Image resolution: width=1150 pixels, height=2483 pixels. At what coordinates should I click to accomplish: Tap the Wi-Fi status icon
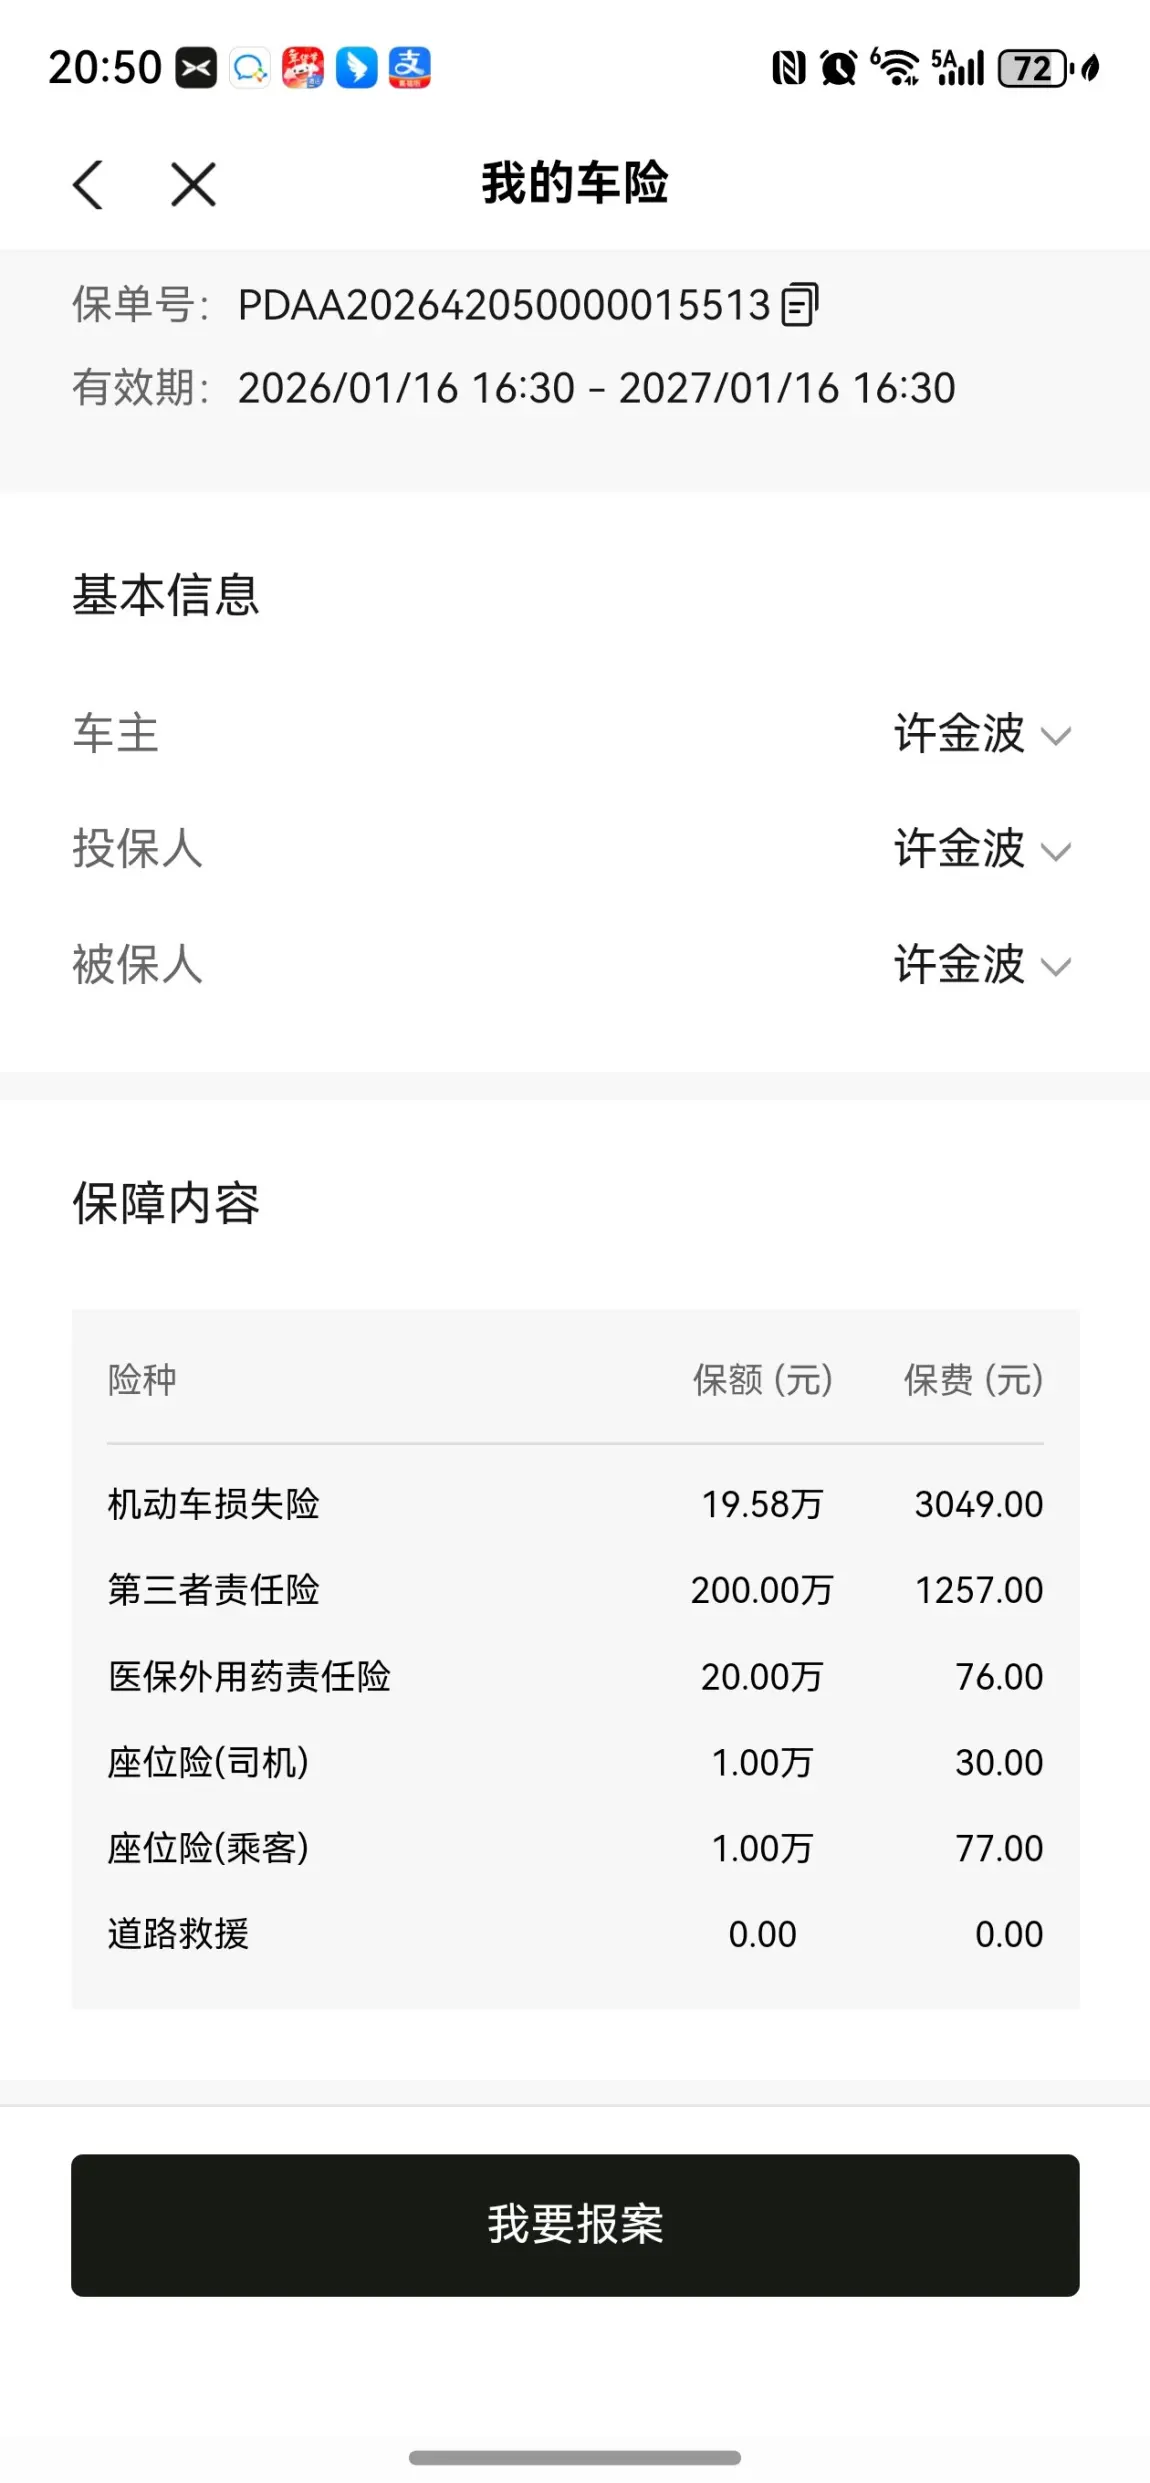[896, 68]
